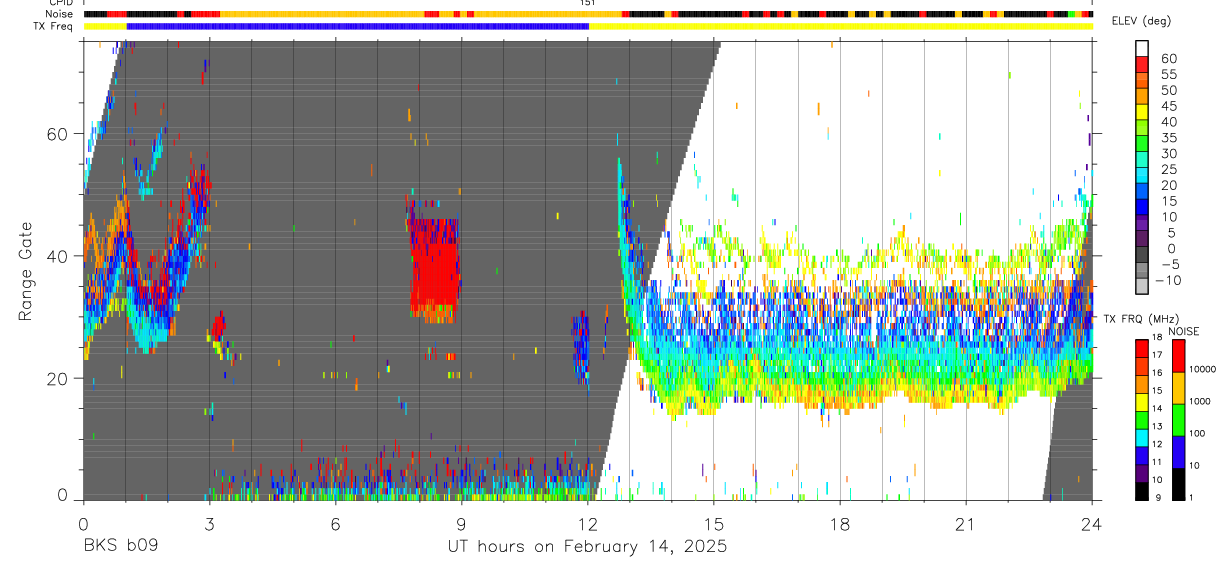Image resolution: width=1228 pixels, height=567 pixels.
Task: Click the '18' hour tick label on time axis
Action: coord(840,523)
